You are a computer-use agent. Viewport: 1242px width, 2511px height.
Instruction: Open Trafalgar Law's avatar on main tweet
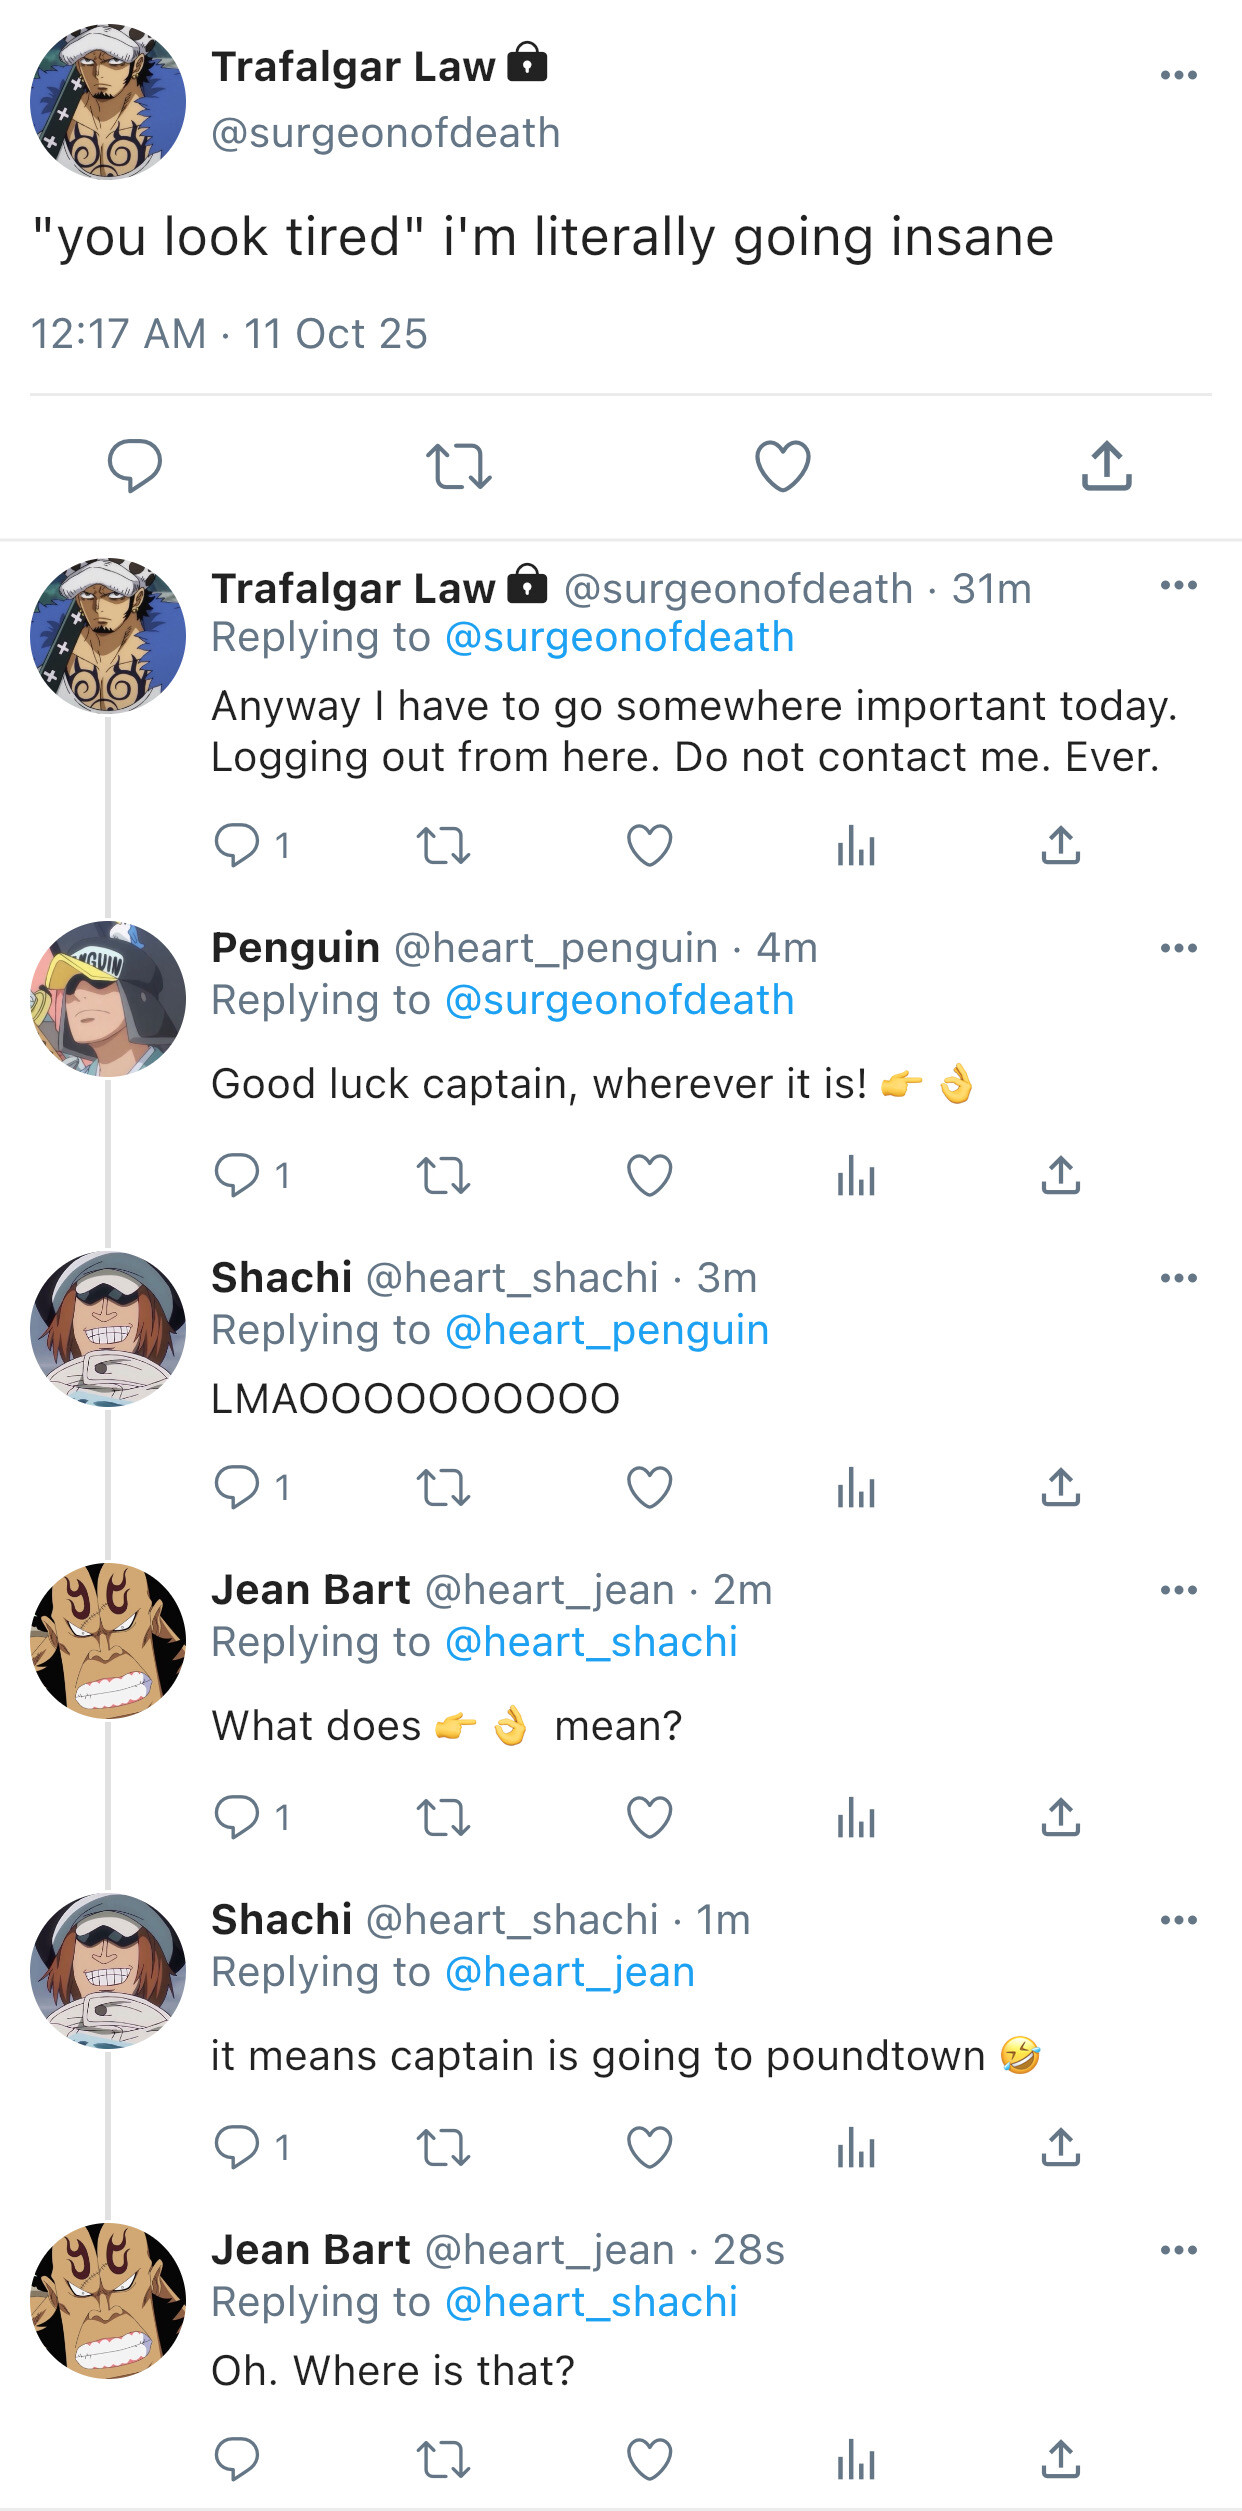pos(108,102)
